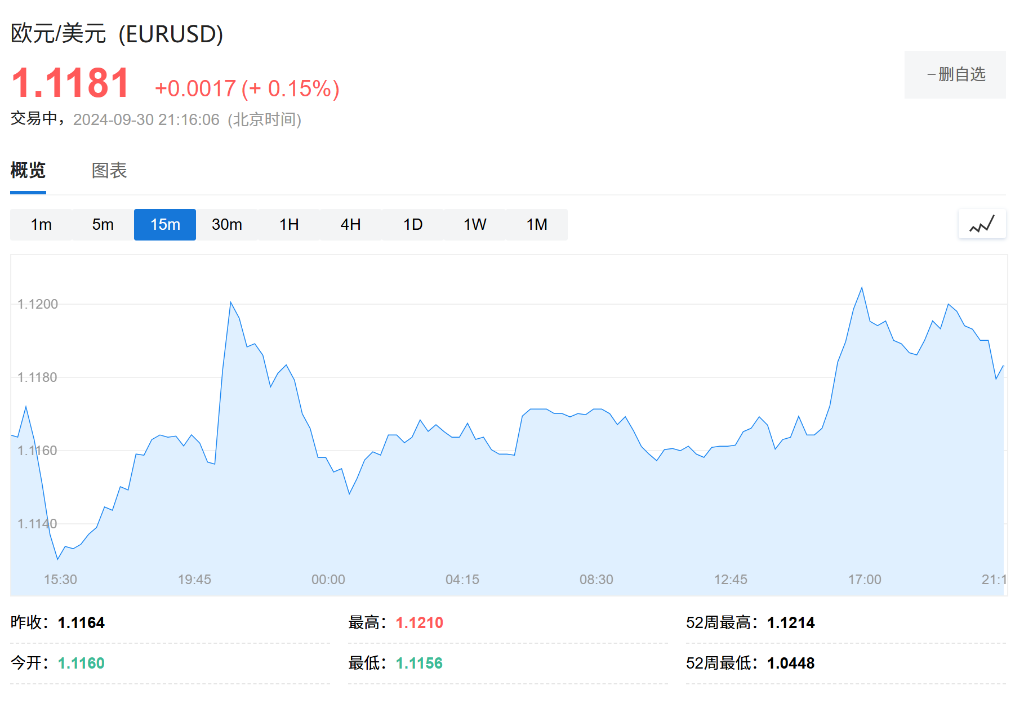Screen dimensions: 1024x708
Task: Switch to the 概览 tab
Action: point(28,170)
